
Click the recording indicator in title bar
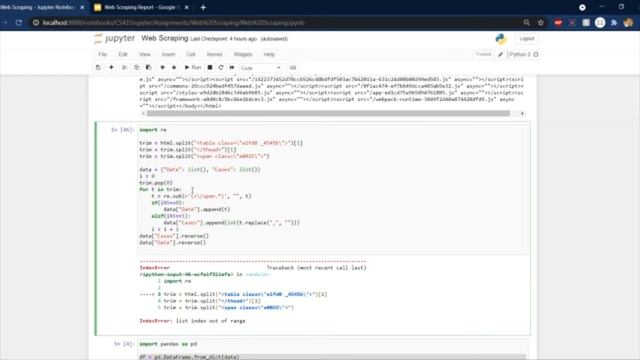pyautogui.click(x=582, y=7)
